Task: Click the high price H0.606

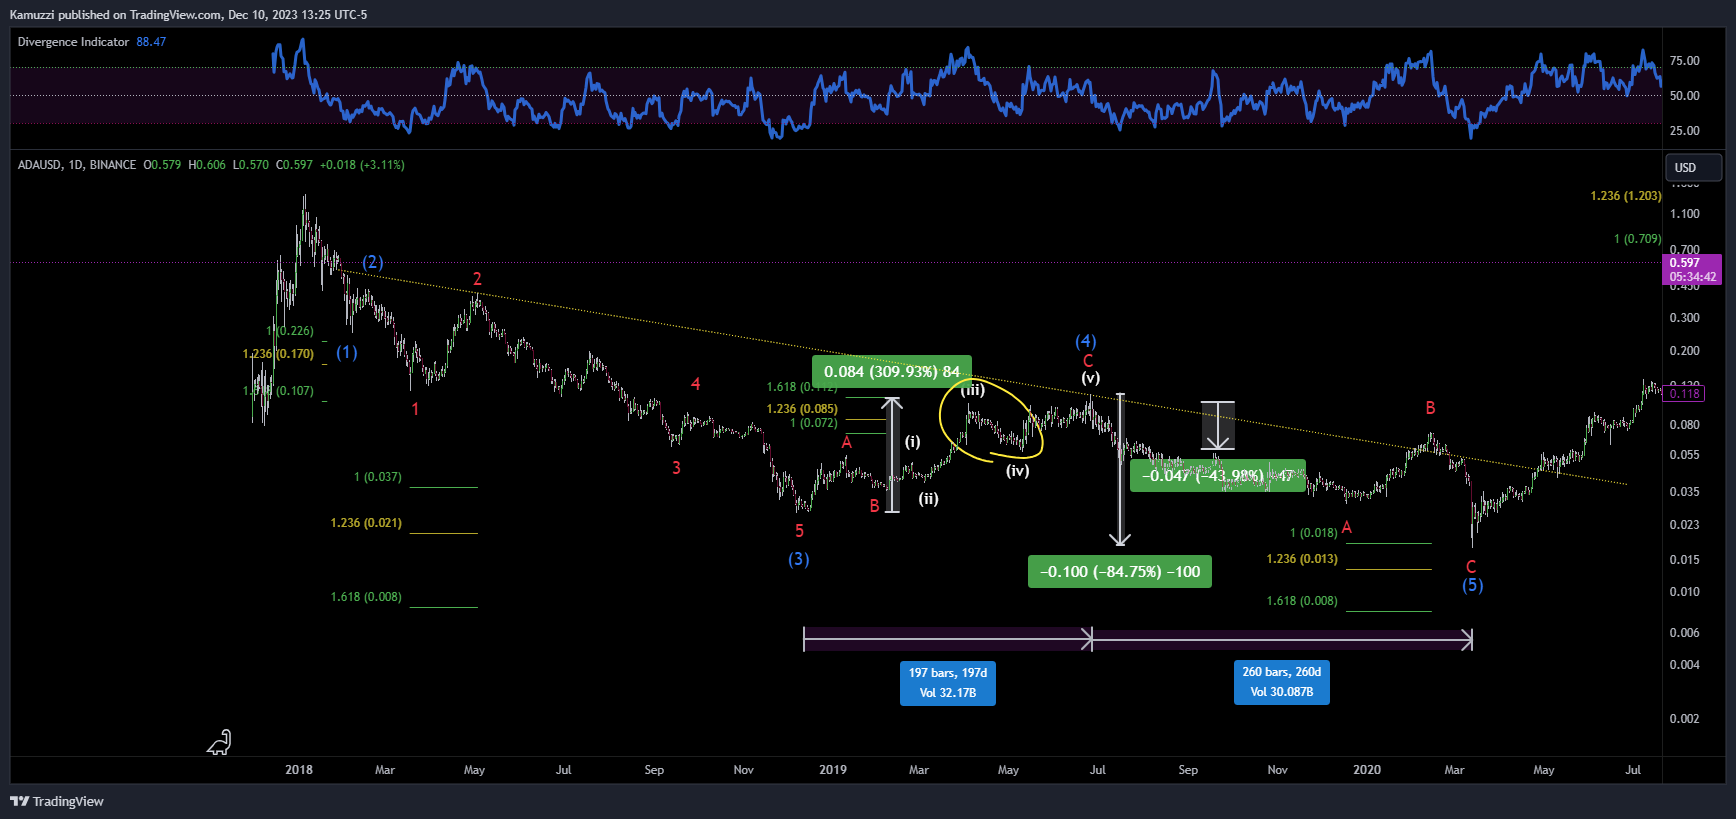Action: pyautogui.click(x=207, y=165)
